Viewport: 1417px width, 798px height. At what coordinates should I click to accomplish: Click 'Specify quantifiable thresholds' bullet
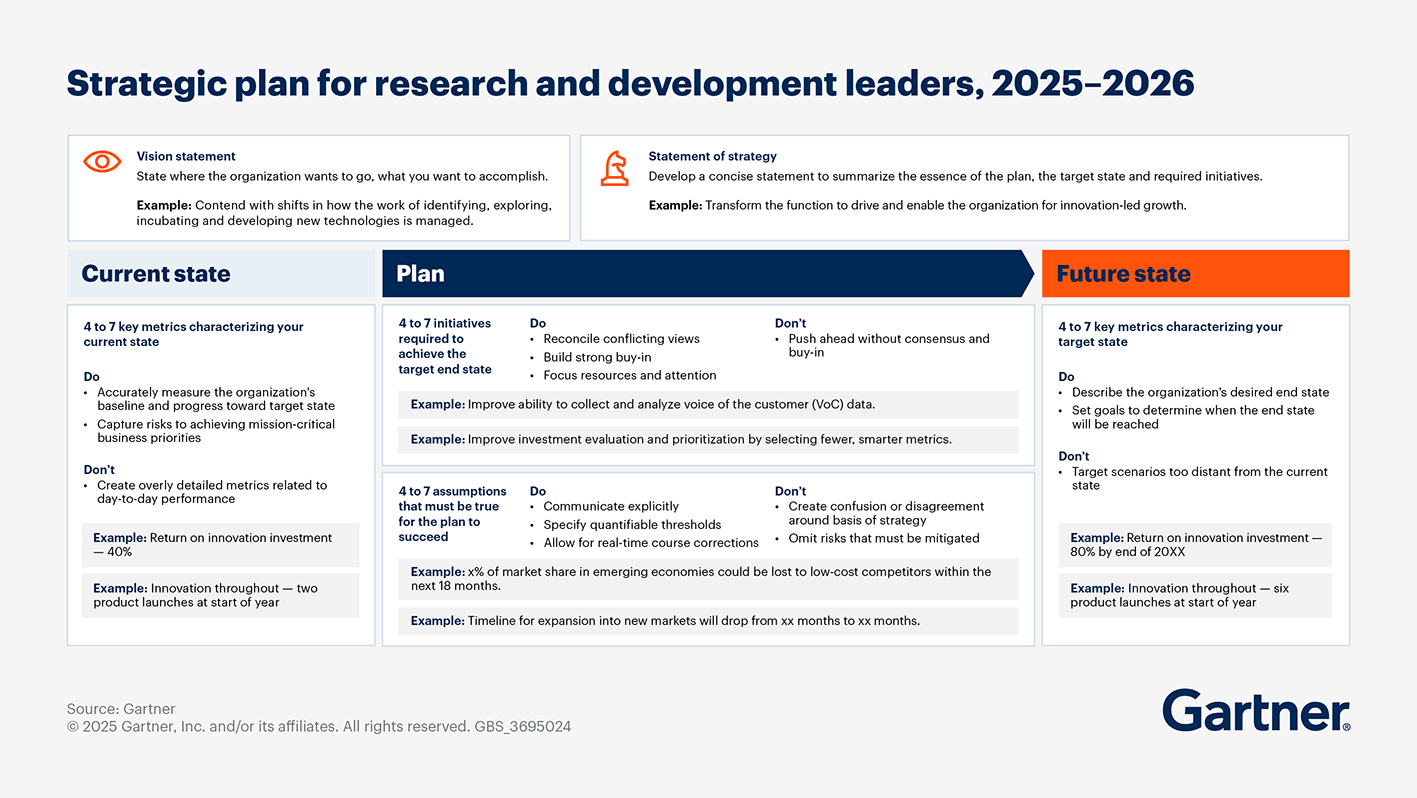[x=626, y=525]
